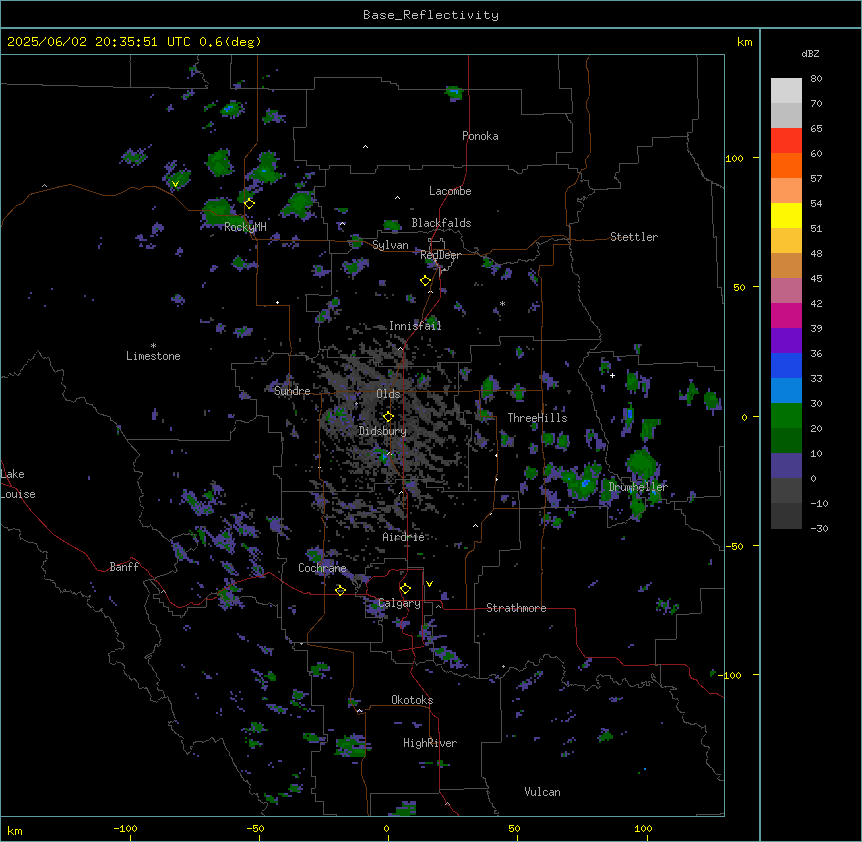
Task: Click the Sylvan label on the map
Action: pyautogui.click(x=390, y=245)
